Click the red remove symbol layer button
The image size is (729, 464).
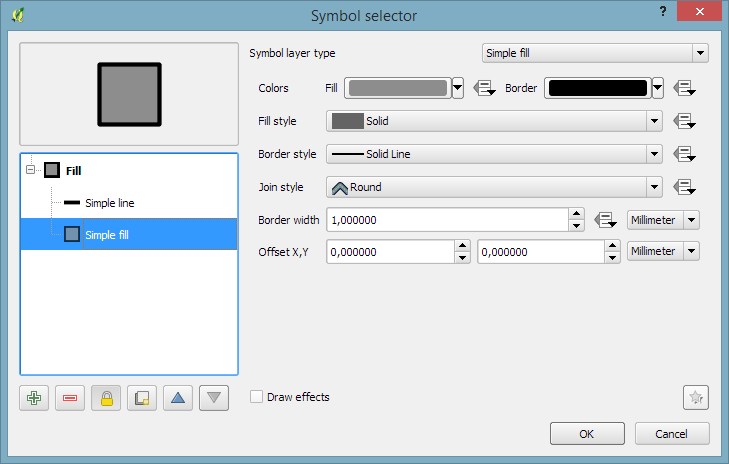pyautogui.click(x=70, y=398)
